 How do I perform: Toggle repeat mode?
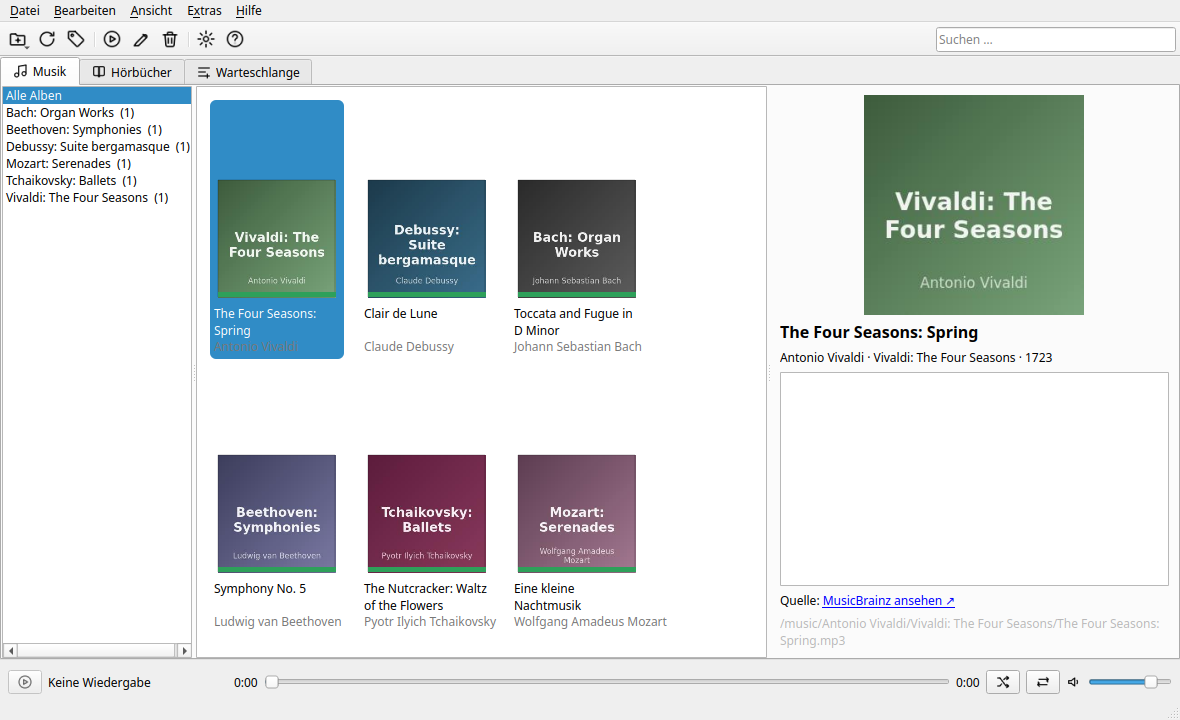coord(1042,682)
